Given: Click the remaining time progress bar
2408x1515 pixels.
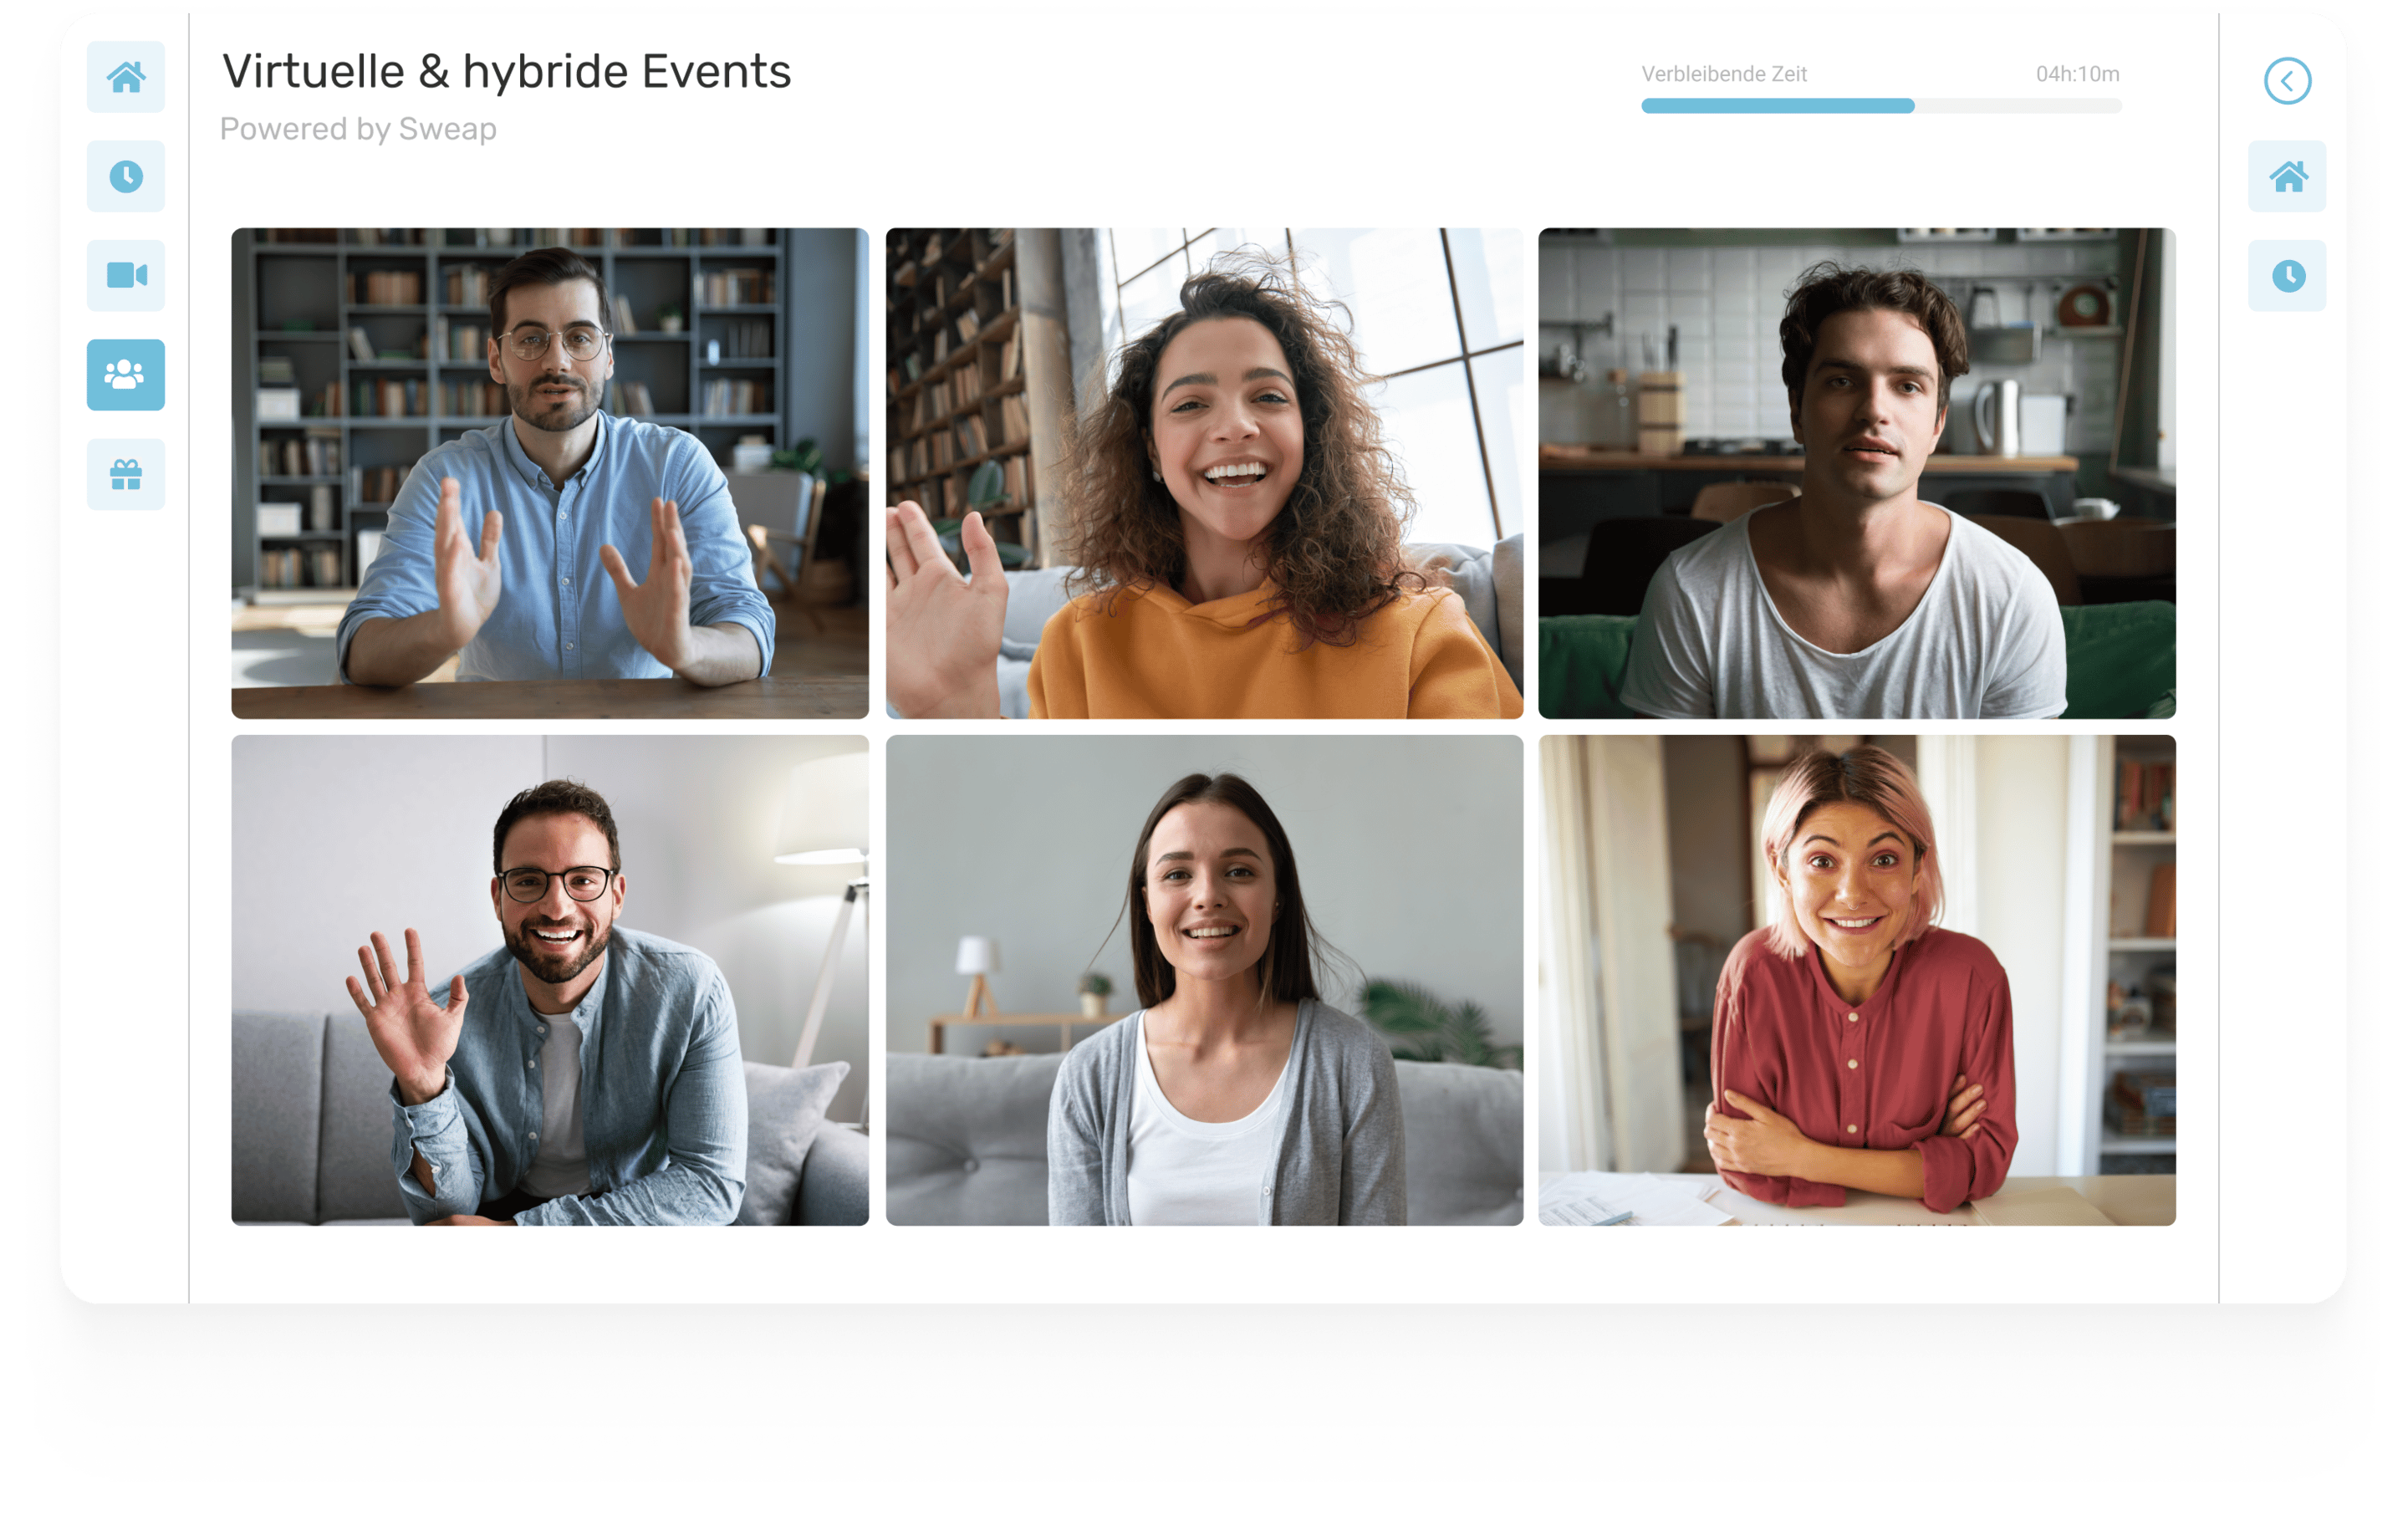Looking at the screenshot, I should [1779, 106].
